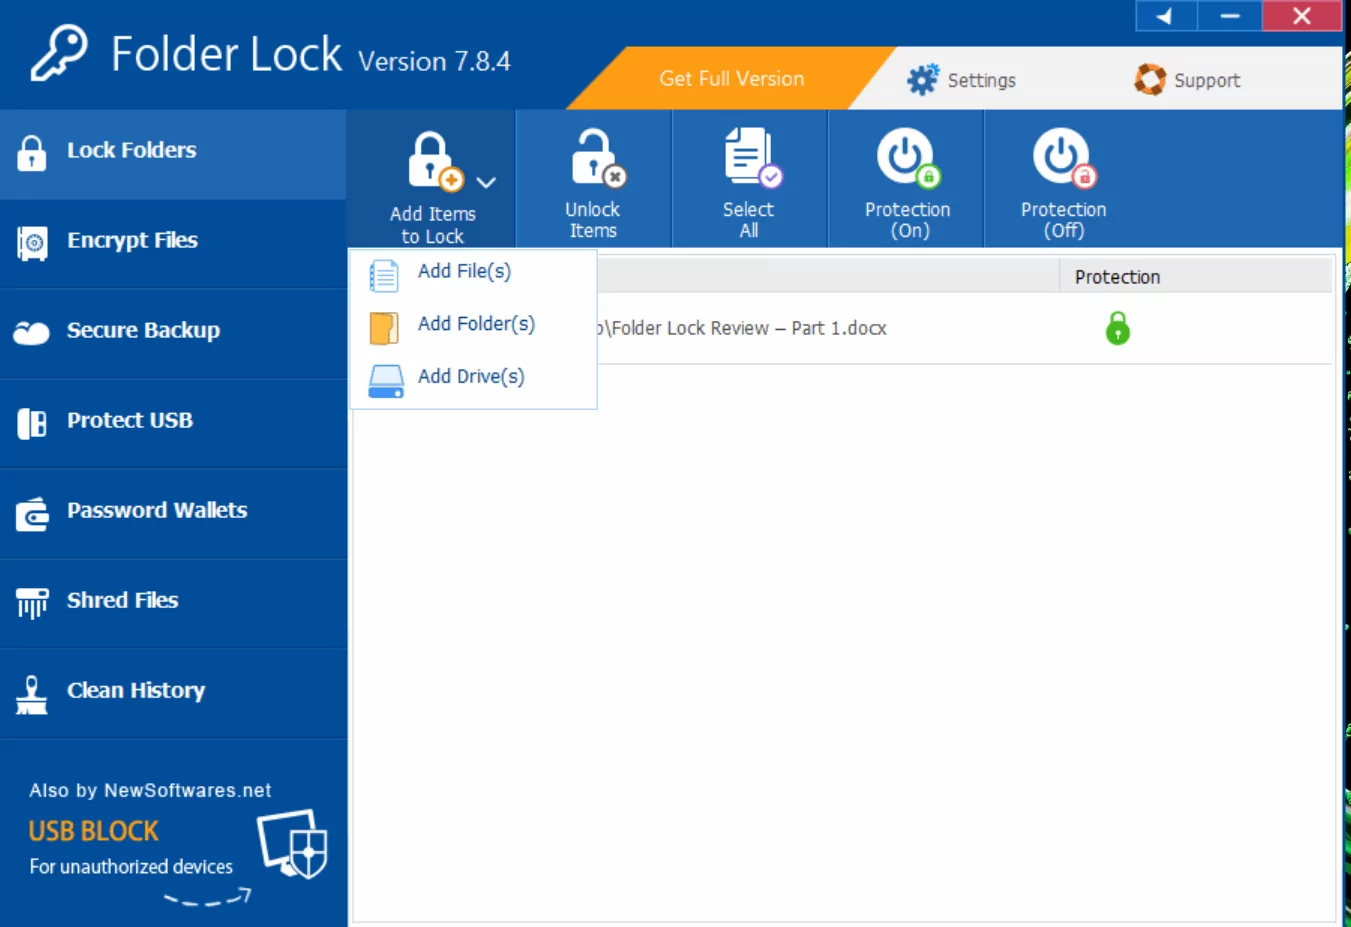Click the Get Full Version button

[x=731, y=78]
